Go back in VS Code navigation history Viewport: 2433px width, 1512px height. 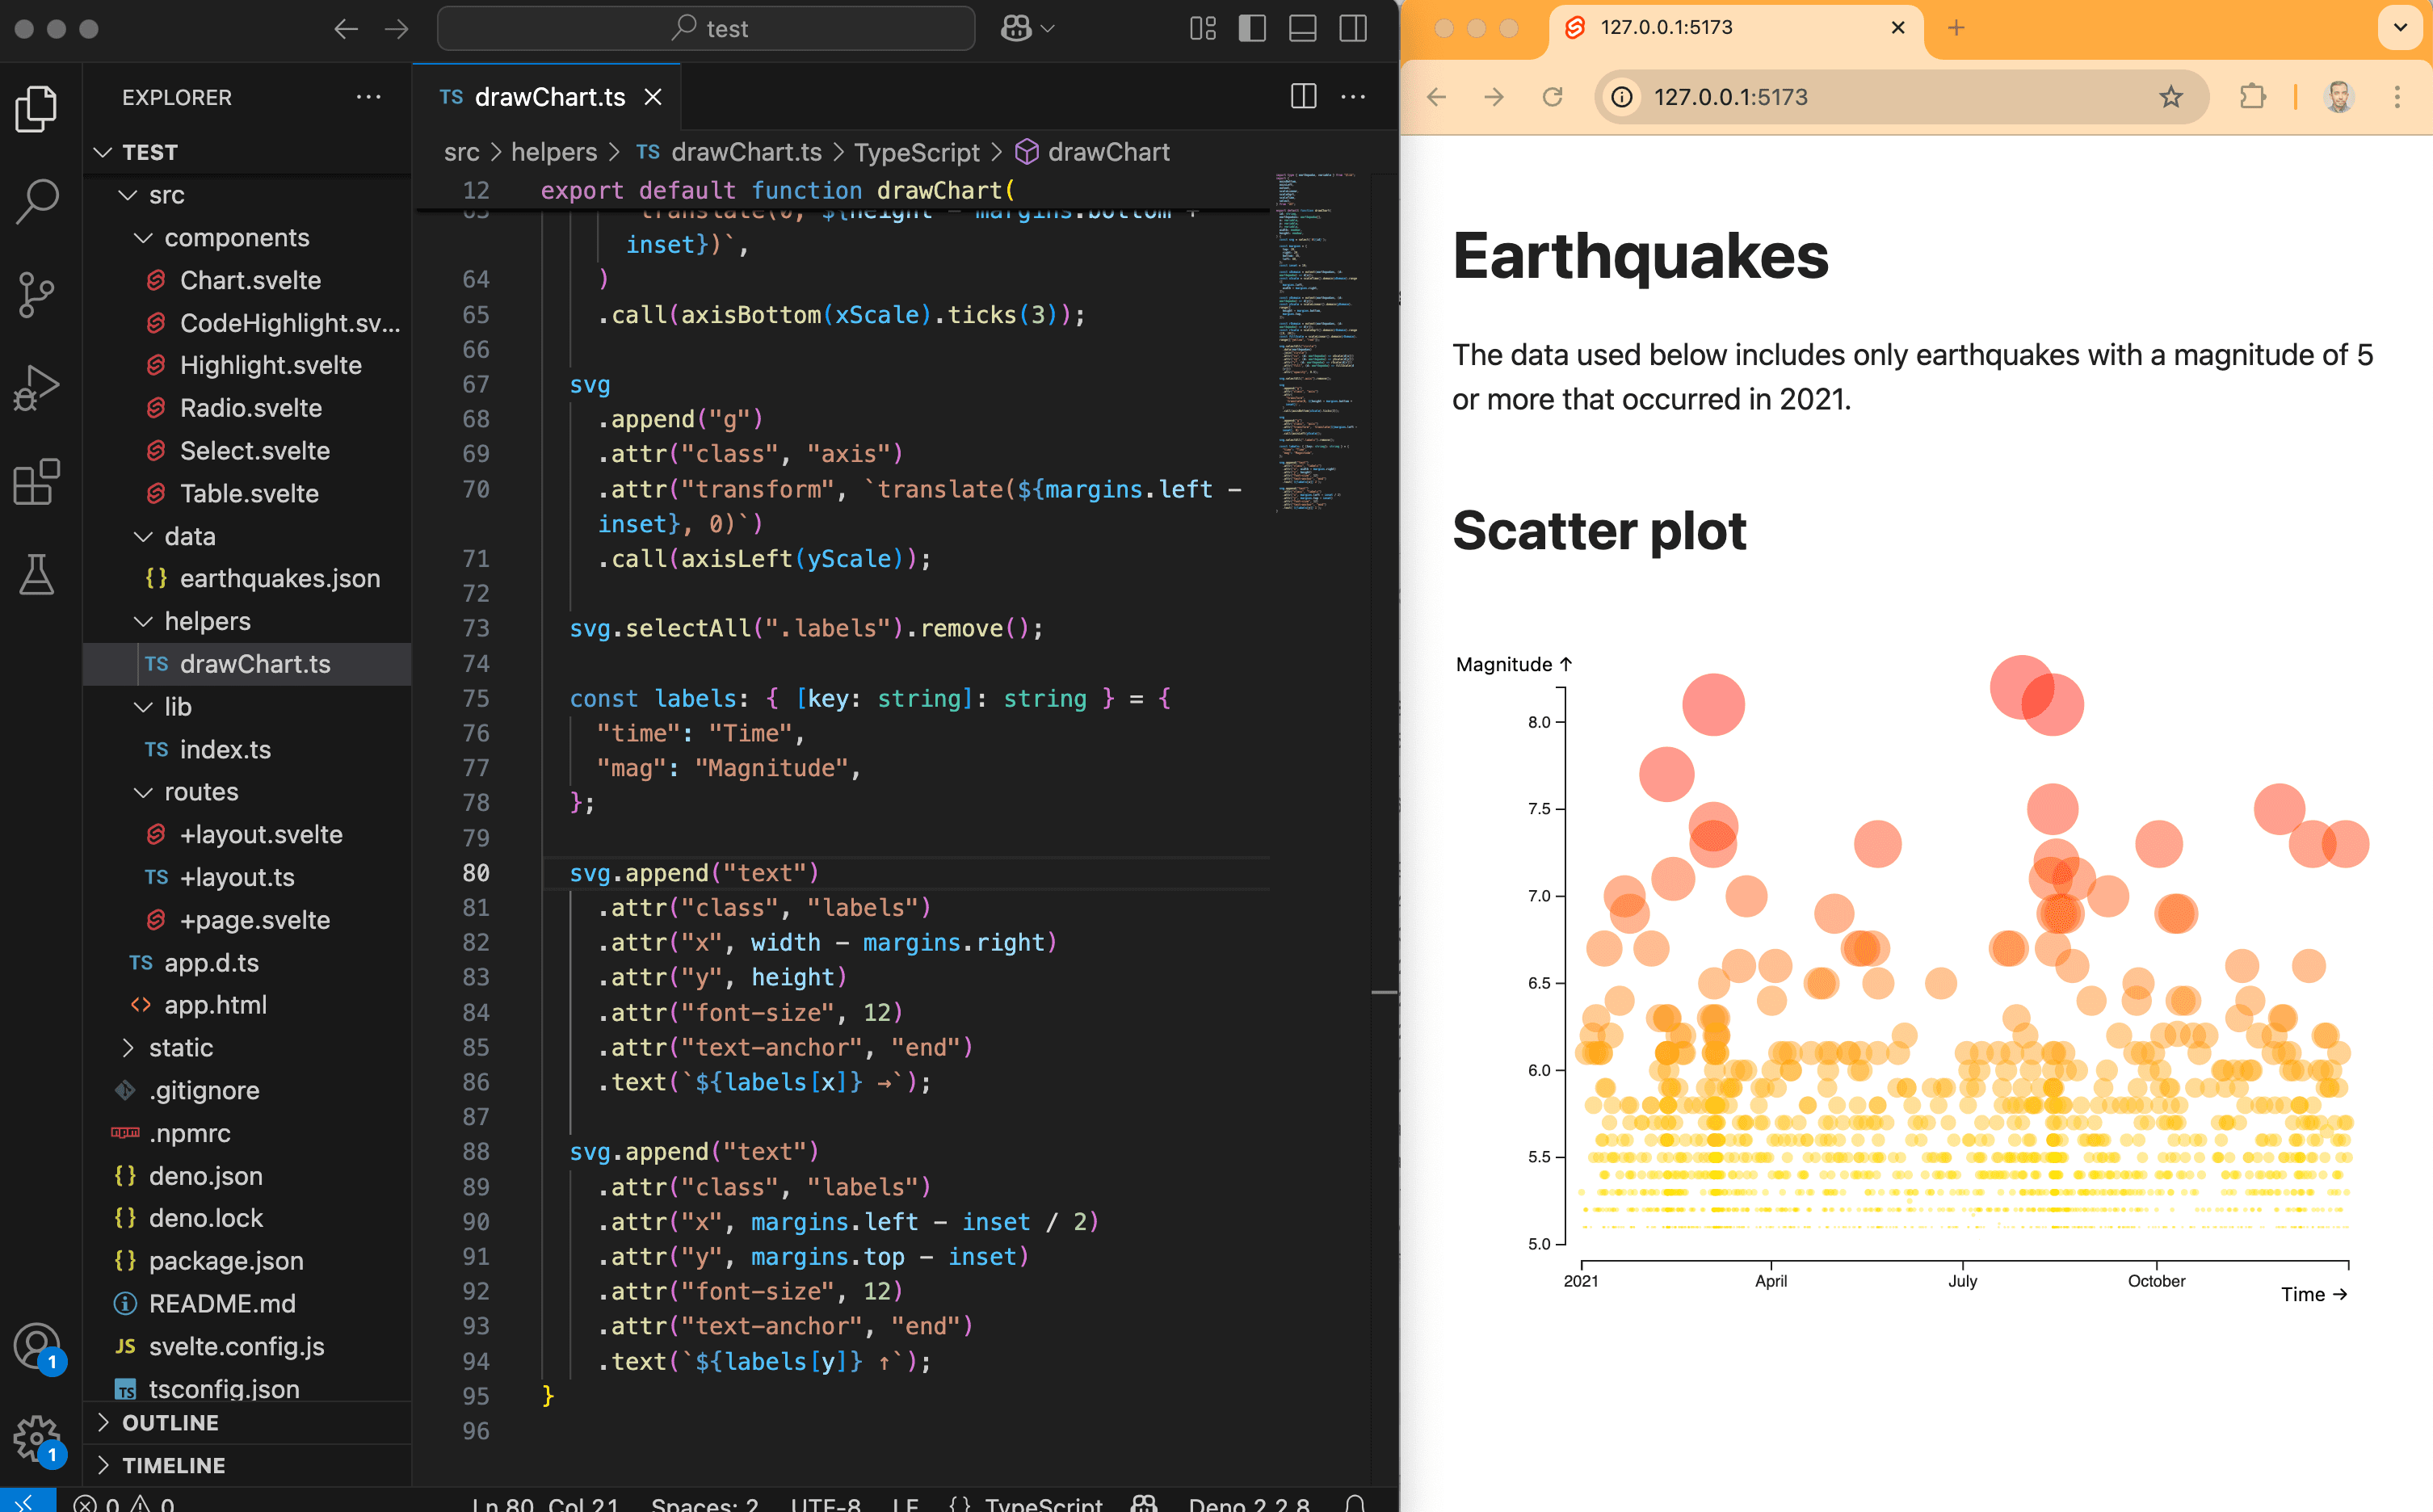pos(346,29)
